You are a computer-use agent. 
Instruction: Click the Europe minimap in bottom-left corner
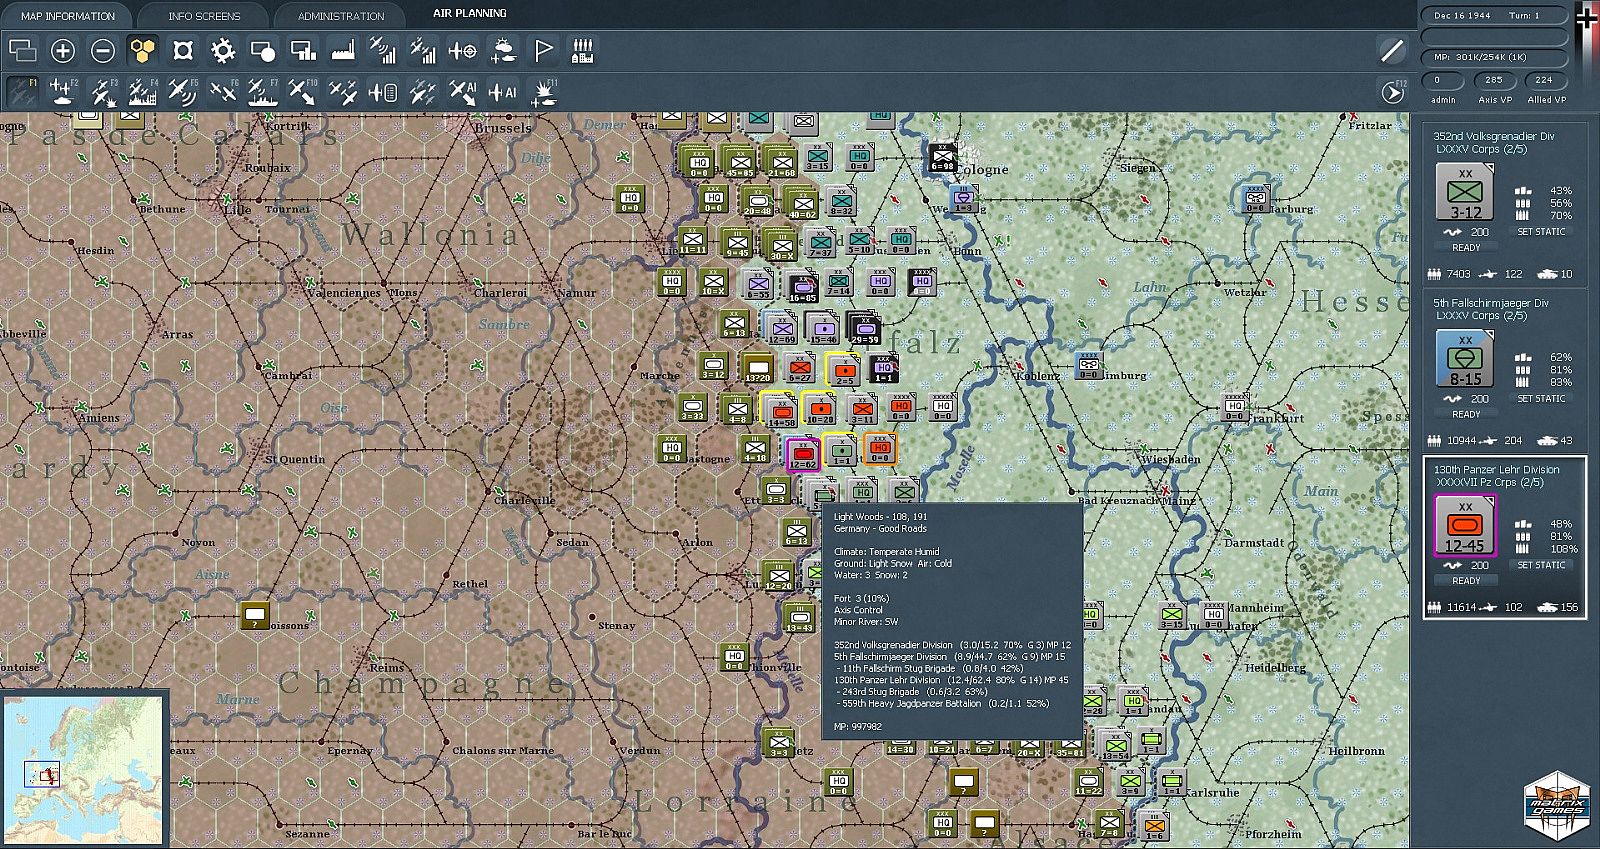pos(83,770)
